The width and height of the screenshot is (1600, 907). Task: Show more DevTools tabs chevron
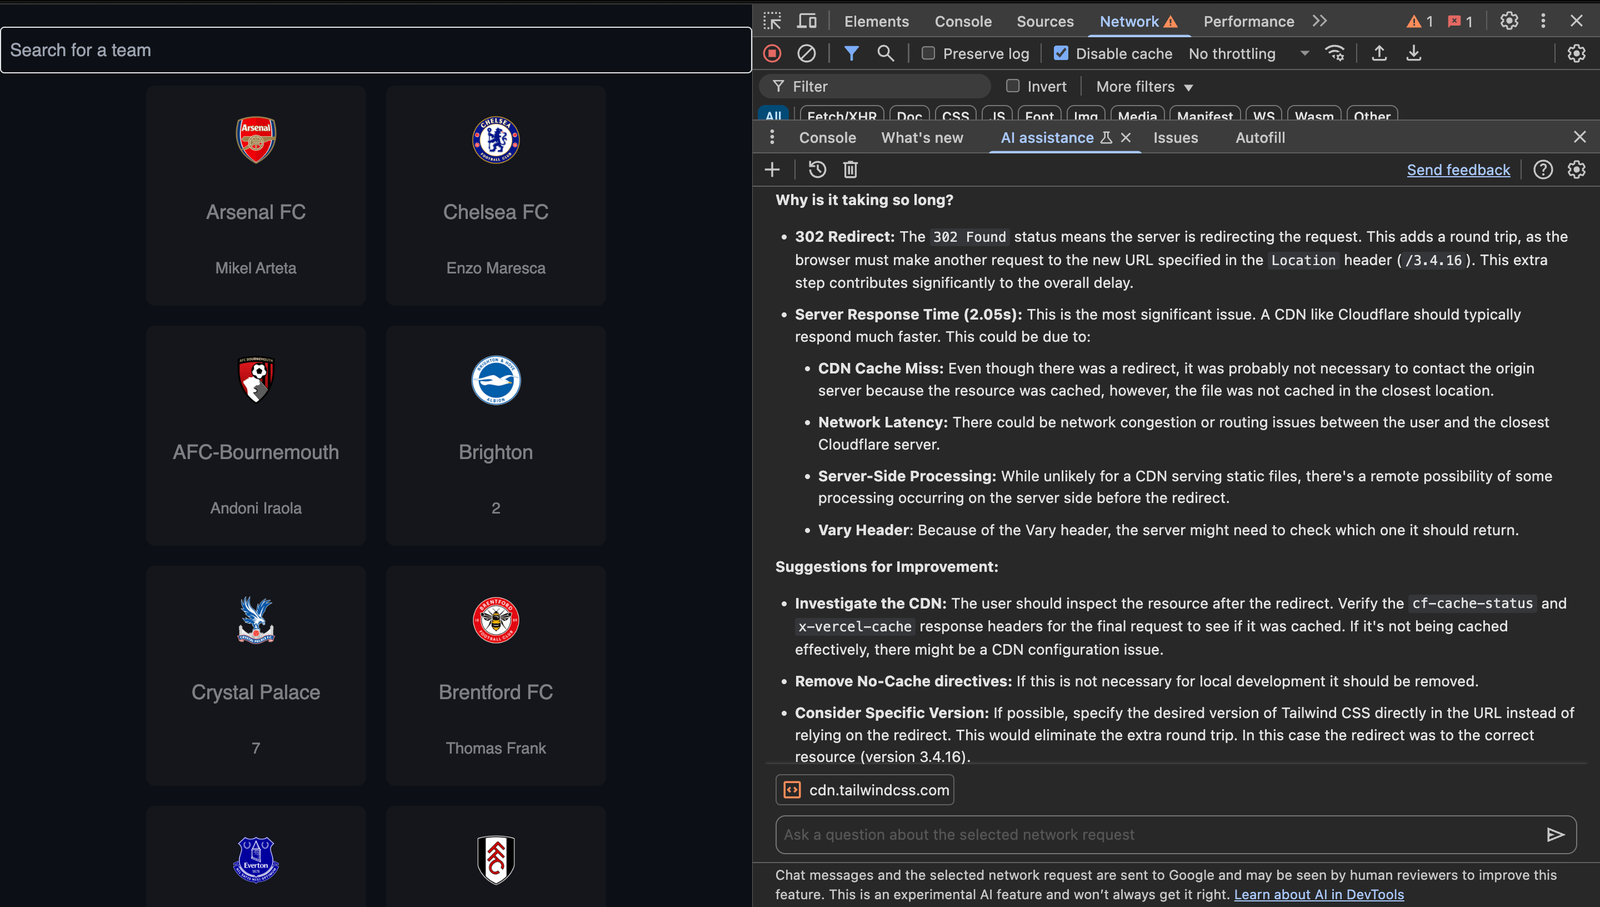click(1320, 21)
